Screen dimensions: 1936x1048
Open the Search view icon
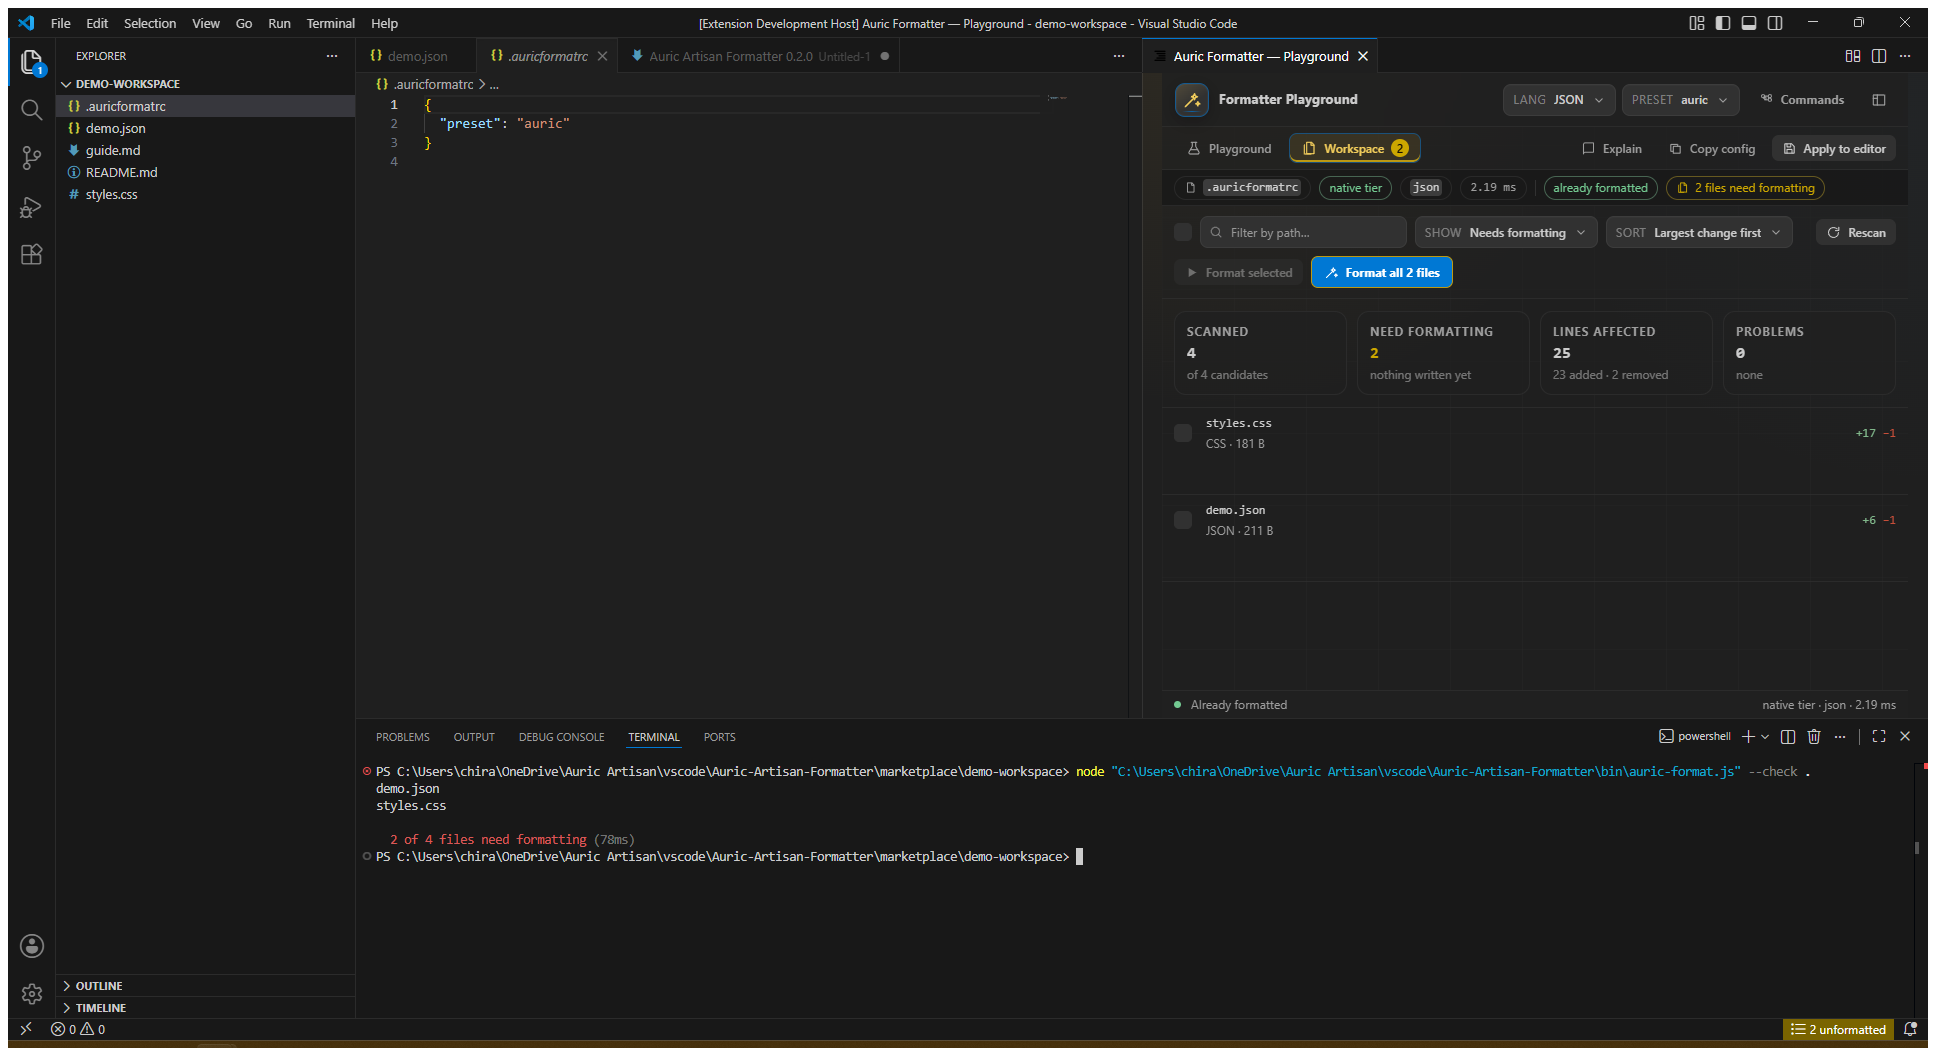click(x=31, y=110)
